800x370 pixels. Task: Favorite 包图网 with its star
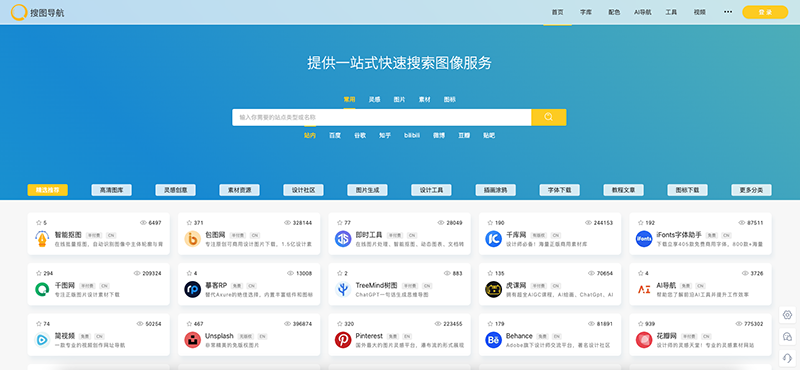189,223
